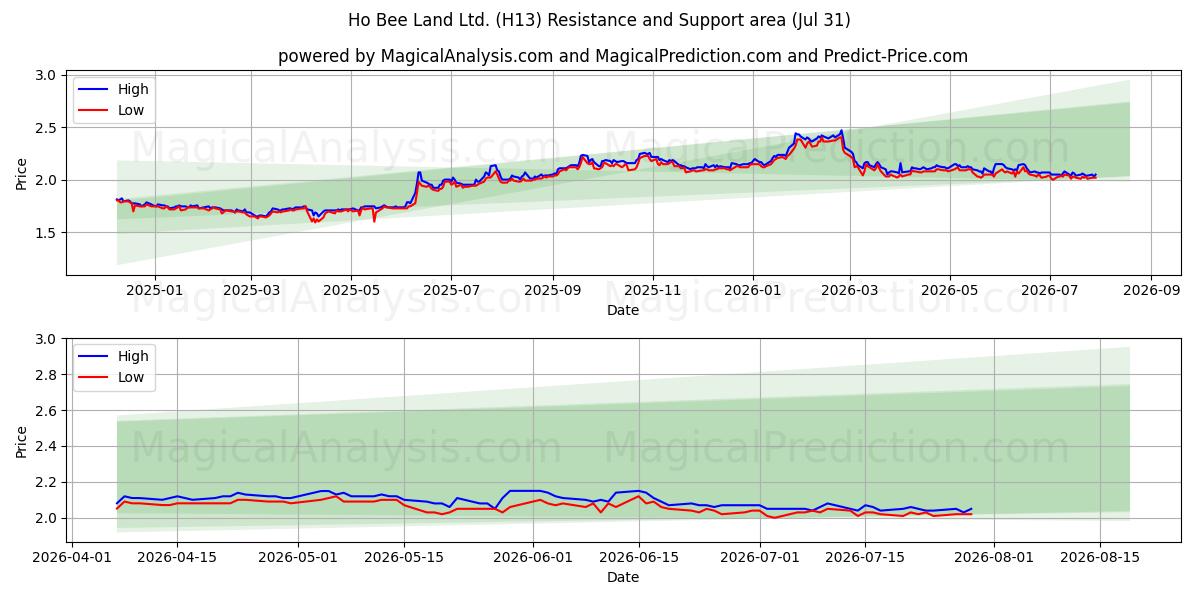Click the '2025-09' x-axis label
The image size is (1200, 600).
(553, 291)
